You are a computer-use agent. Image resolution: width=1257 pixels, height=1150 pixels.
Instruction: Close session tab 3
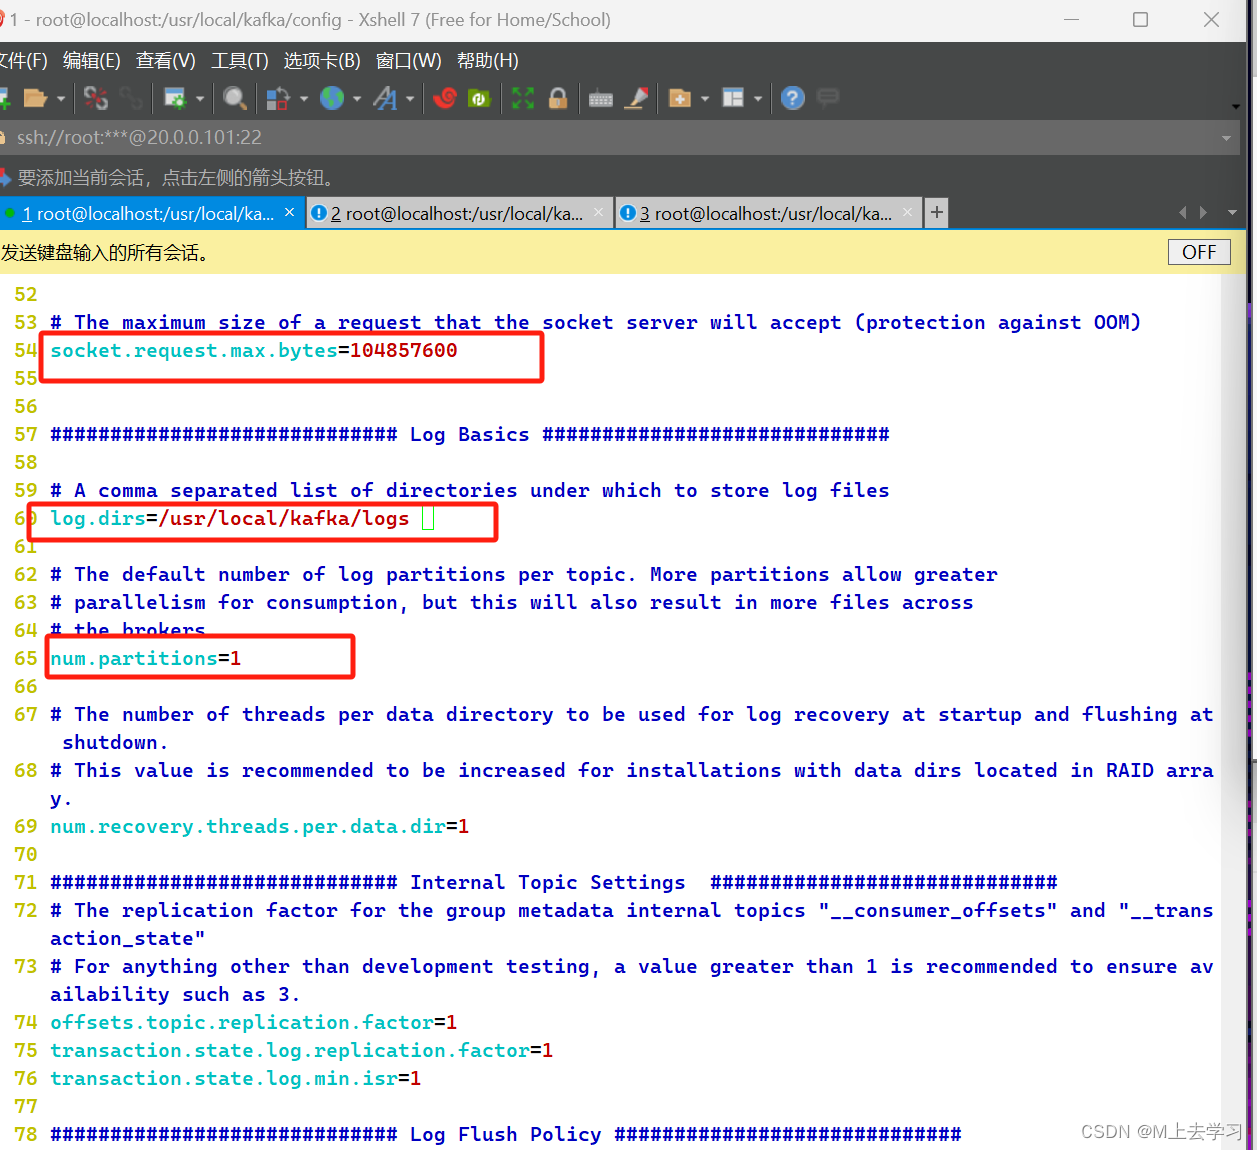point(907,212)
